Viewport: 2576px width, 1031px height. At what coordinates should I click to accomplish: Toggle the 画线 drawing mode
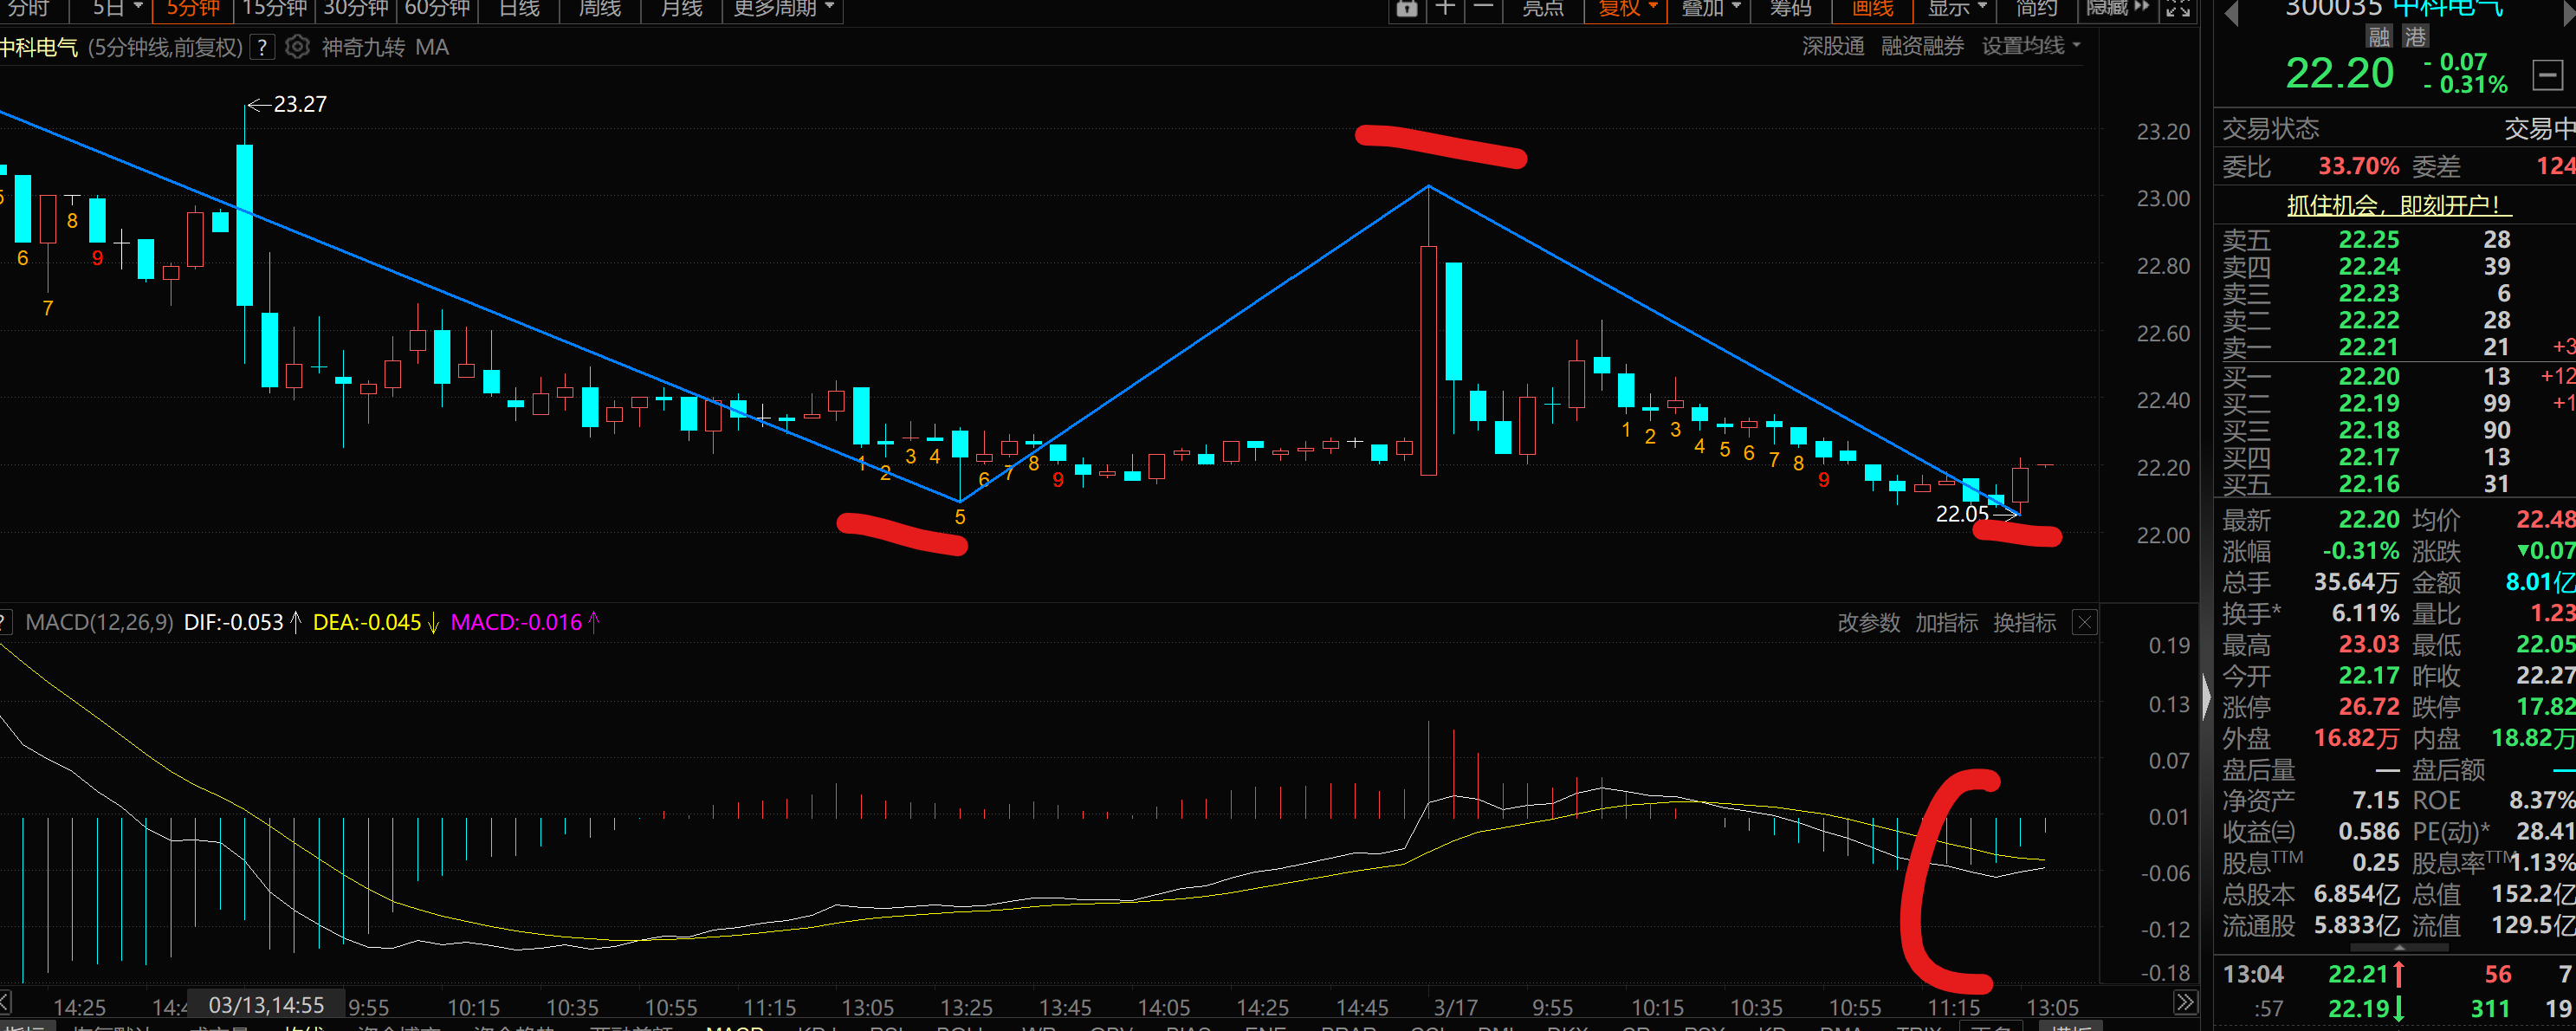1872,8
